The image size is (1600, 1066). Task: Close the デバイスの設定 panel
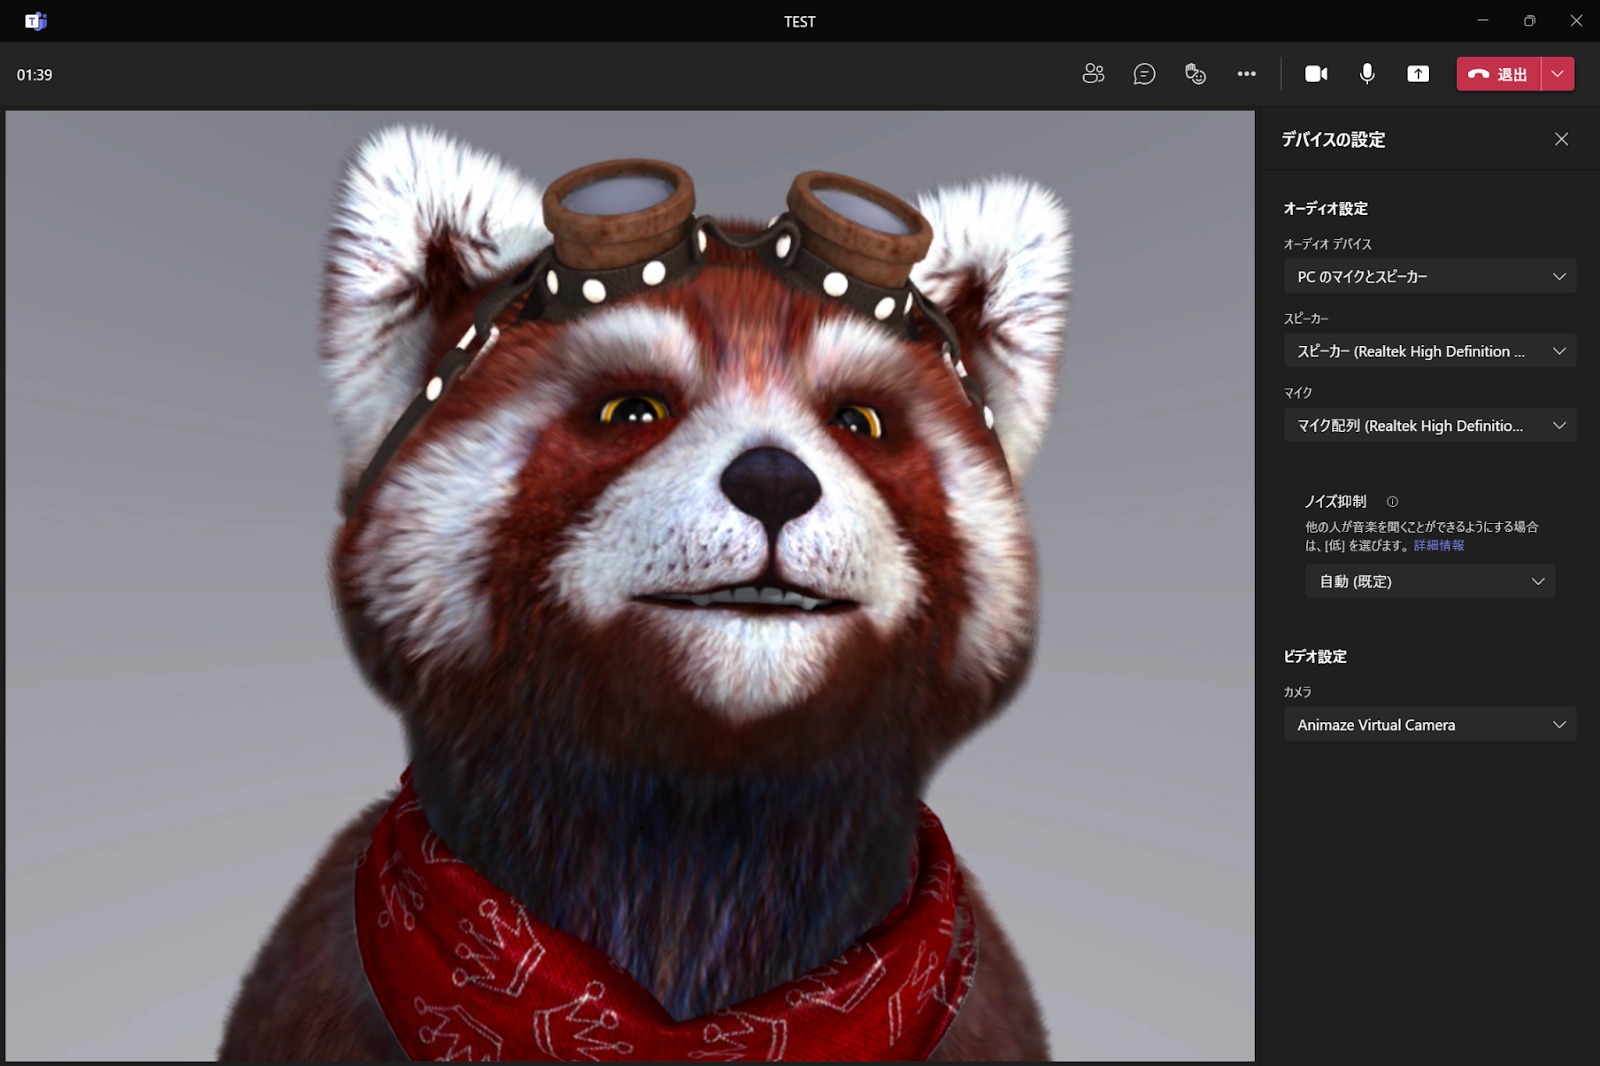point(1561,139)
